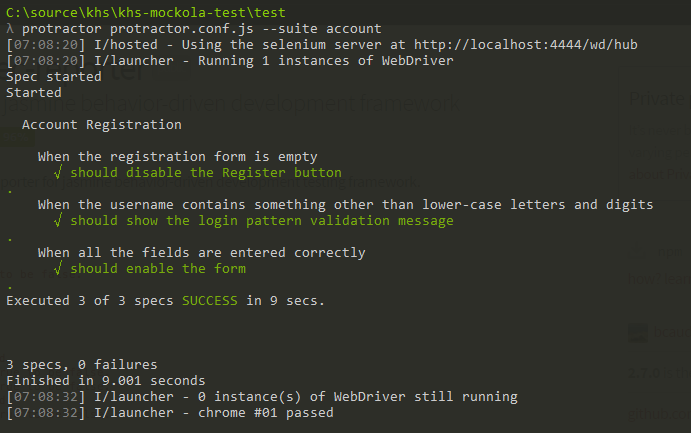
Task: Click the working directory path line
Action: click(146, 12)
